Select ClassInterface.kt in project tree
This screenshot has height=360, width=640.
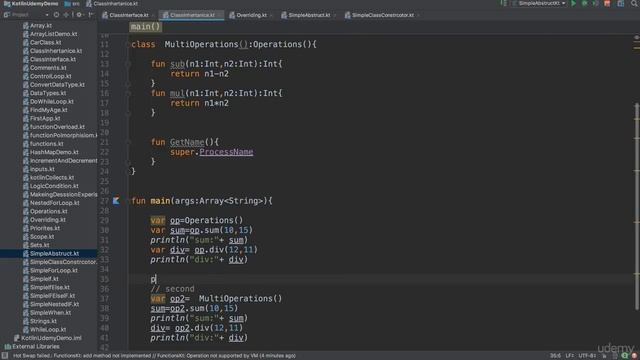click(49, 59)
